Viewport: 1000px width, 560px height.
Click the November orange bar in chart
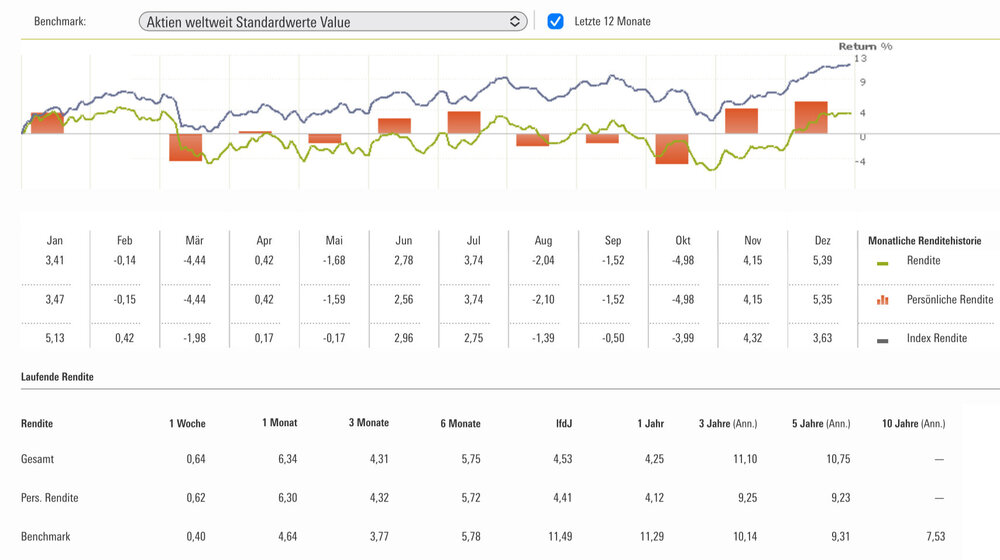point(741,120)
